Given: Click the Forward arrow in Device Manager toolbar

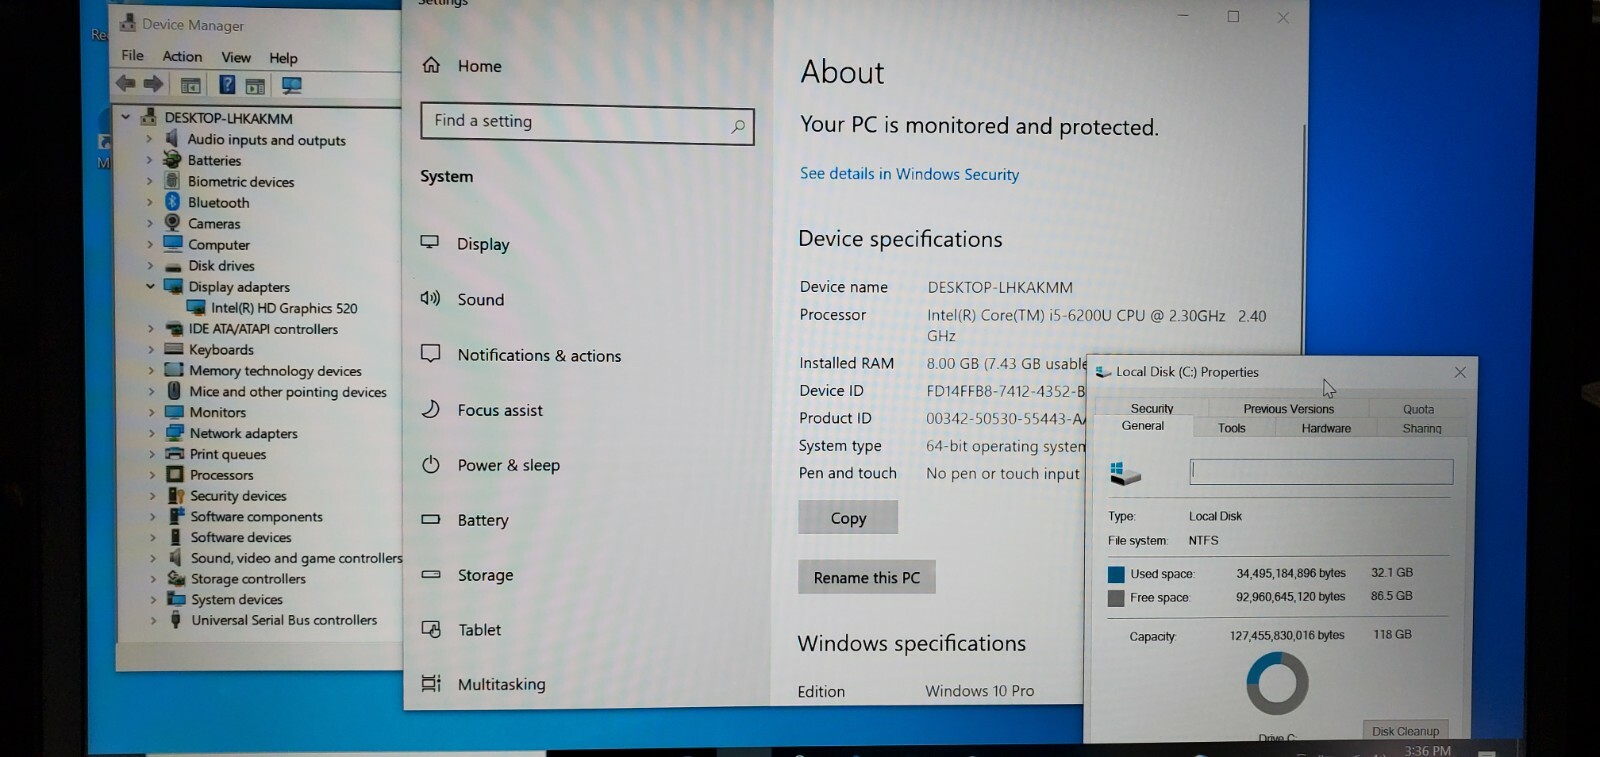Looking at the screenshot, I should (x=153, y=84).
